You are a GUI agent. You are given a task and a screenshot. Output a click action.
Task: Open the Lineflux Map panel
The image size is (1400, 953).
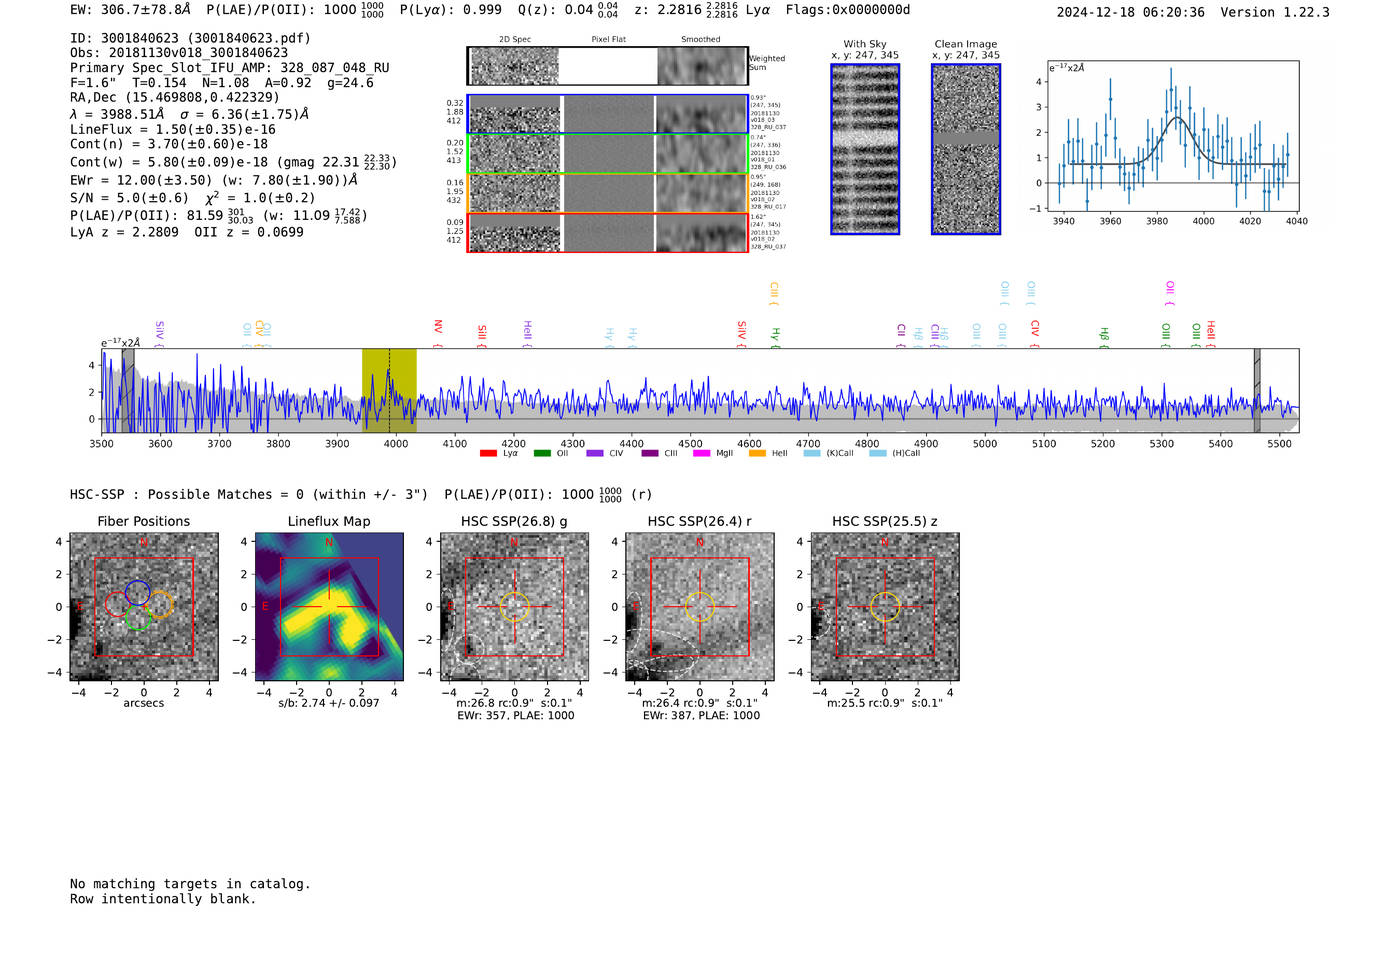tap(329, 607)
